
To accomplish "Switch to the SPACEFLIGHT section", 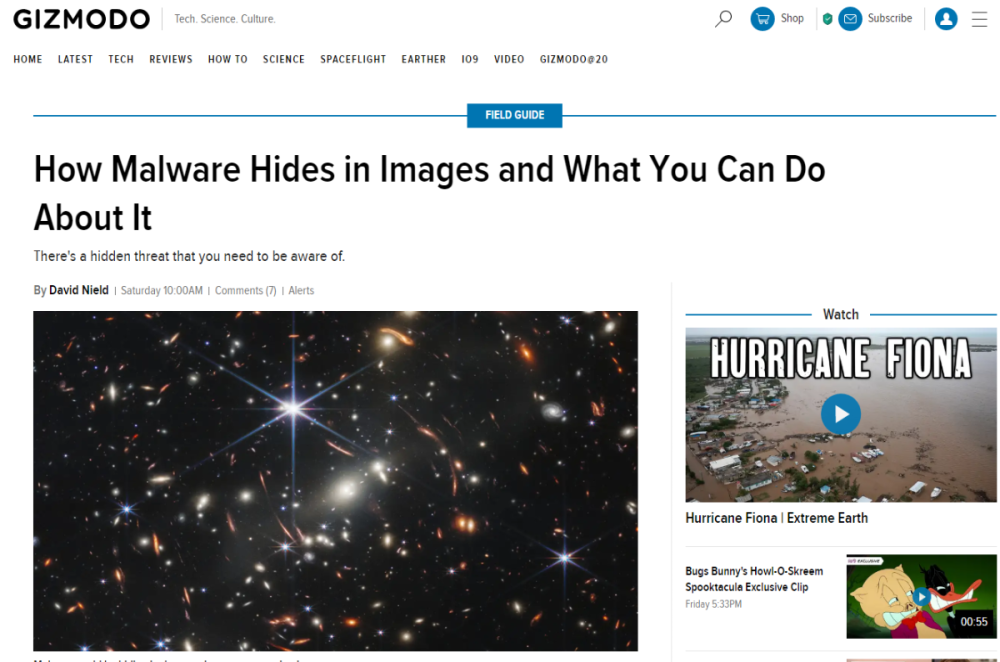I will [353, 59].
